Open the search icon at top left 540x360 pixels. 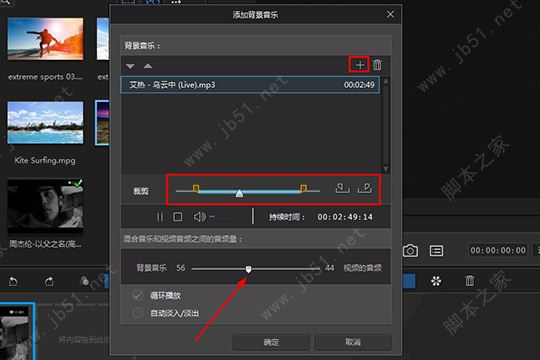pyautogui.click(x=6, y=3)
